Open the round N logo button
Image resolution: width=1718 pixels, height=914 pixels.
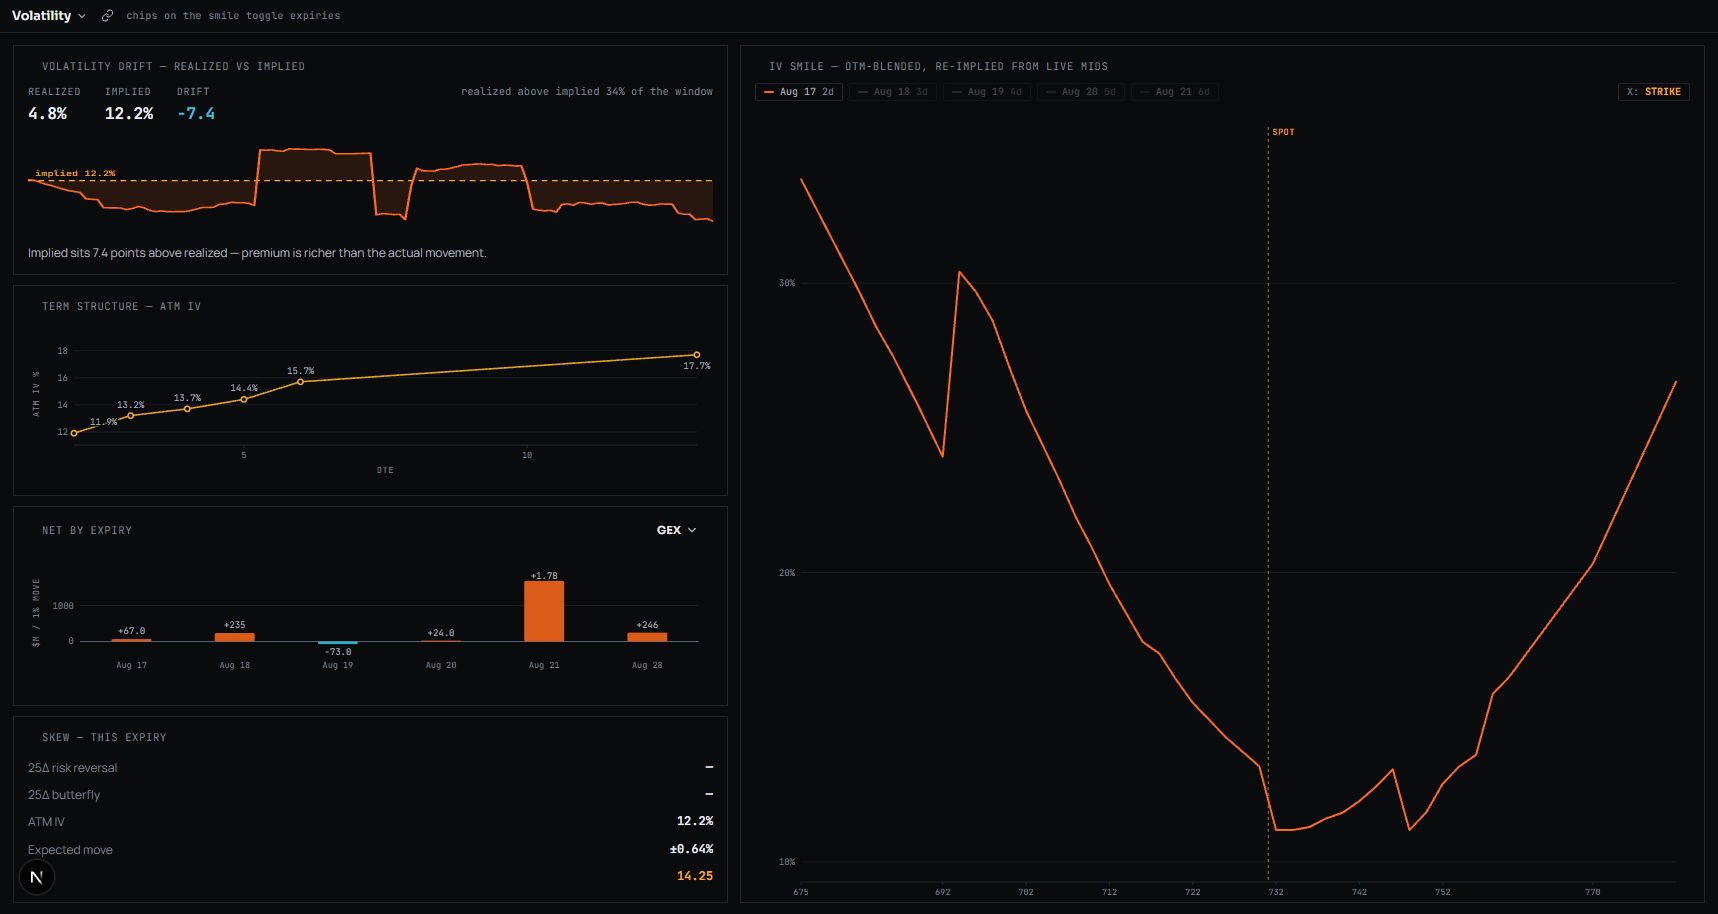tap(37, 877)
